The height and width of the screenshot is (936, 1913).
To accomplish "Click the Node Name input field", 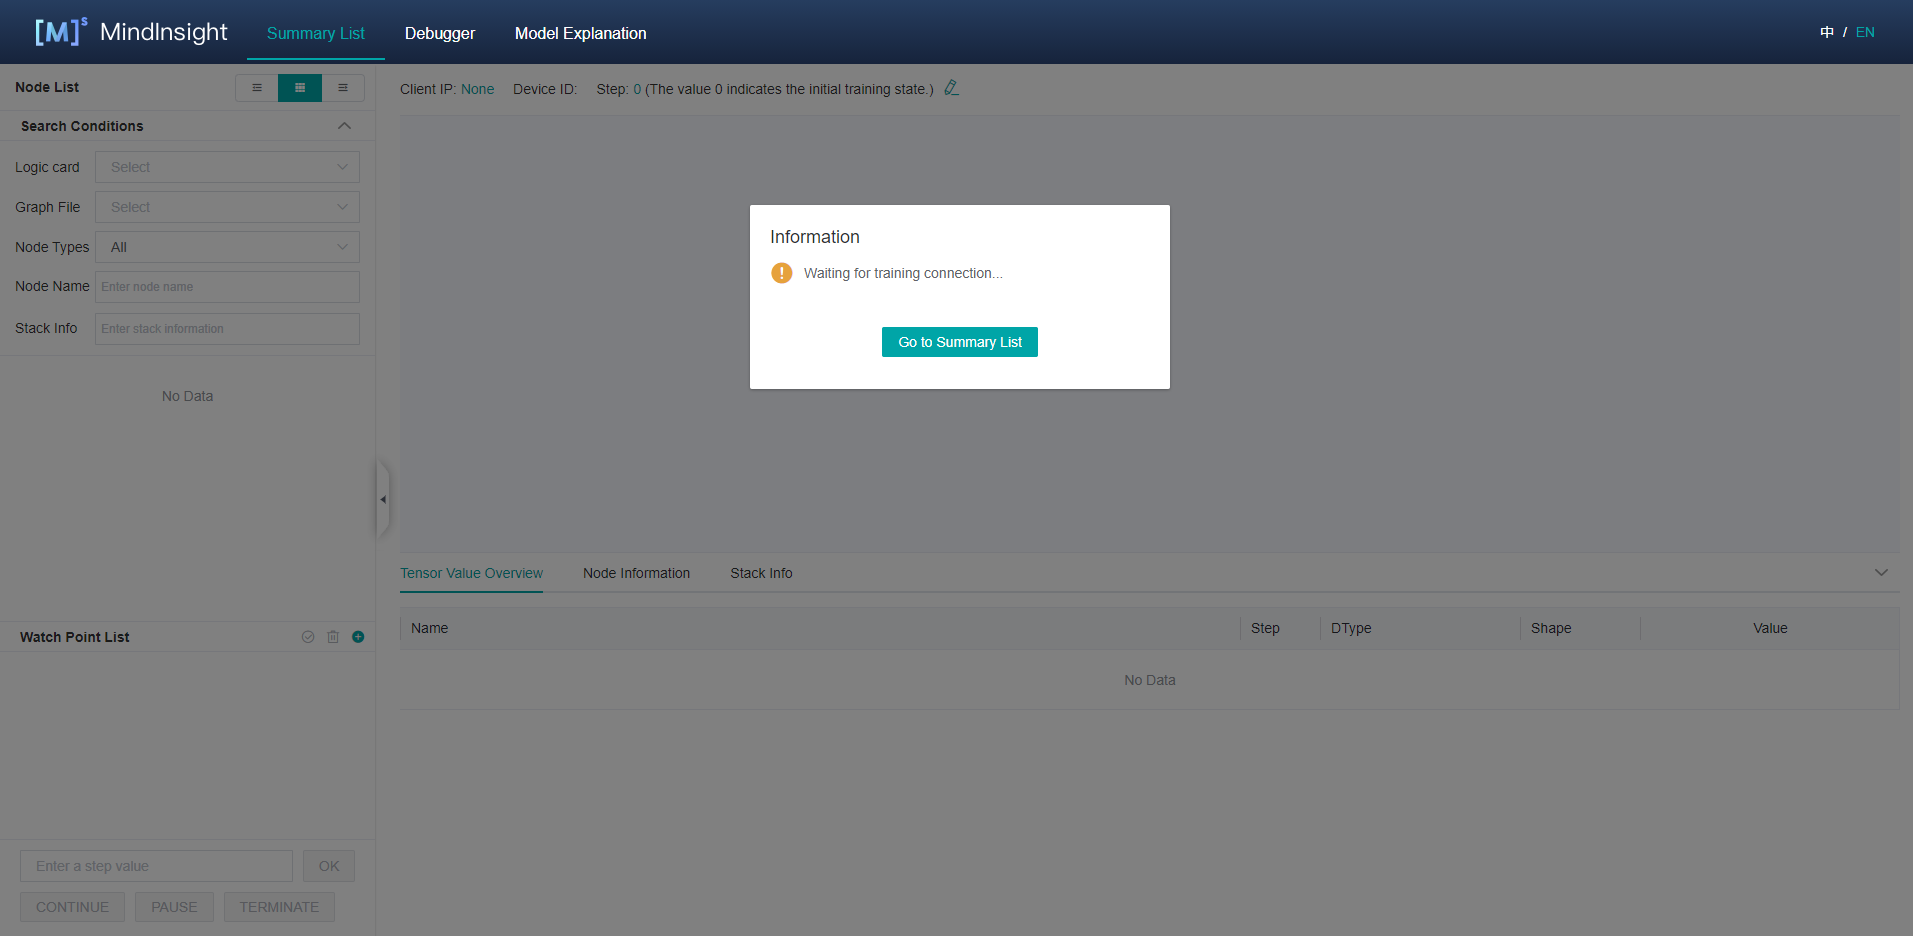I will pyautogui.click(x=227, y=287).
